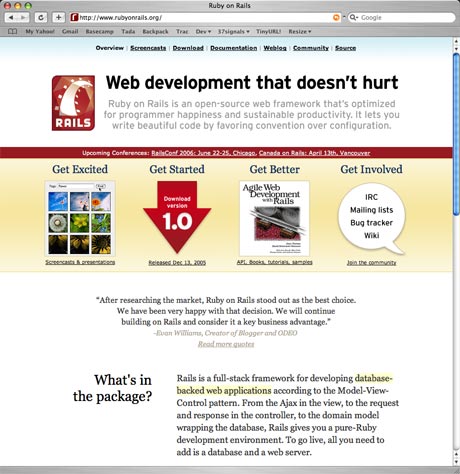The width and height of the screenshot is (460, 474).
Task: Open Canada on Rails Vancouver link
Action: tap(314, 153)
